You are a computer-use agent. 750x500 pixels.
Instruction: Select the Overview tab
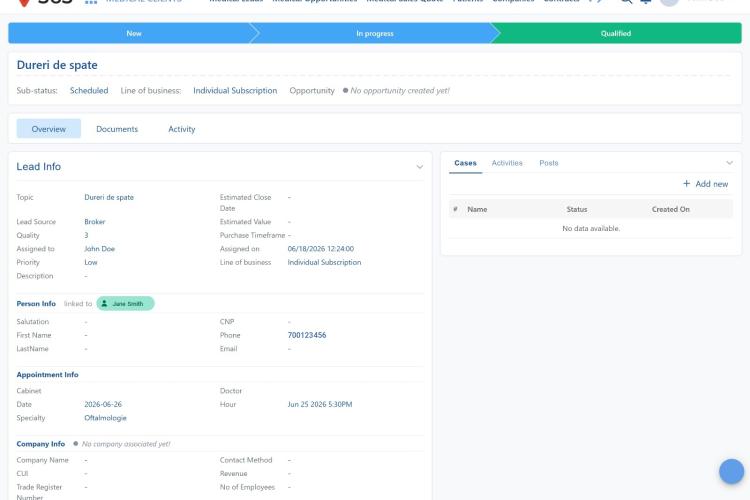click(49, 129)
